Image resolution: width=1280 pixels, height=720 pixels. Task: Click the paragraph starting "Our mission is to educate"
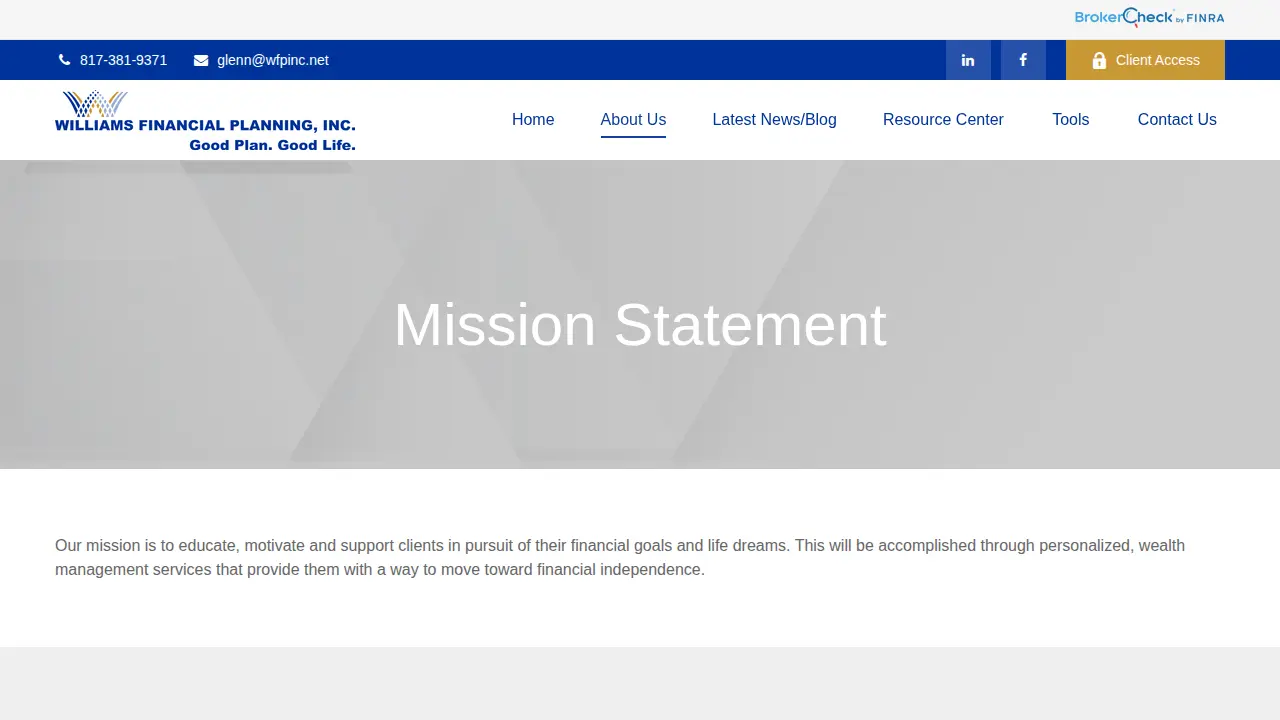click(620, 557)
